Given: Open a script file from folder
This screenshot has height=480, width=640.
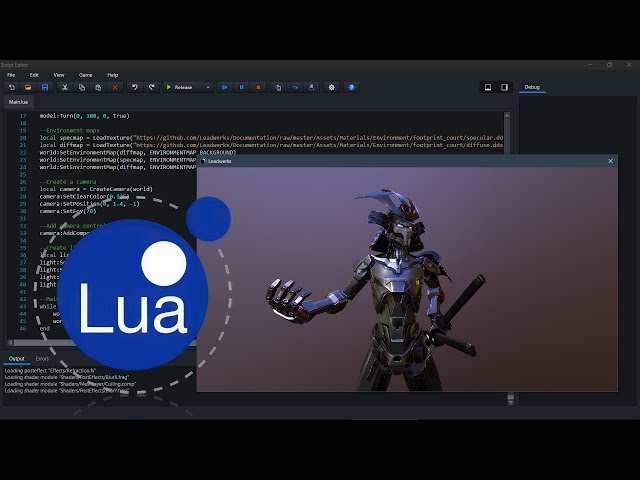Looking at the screenshot, I should [x=28, y=87].
